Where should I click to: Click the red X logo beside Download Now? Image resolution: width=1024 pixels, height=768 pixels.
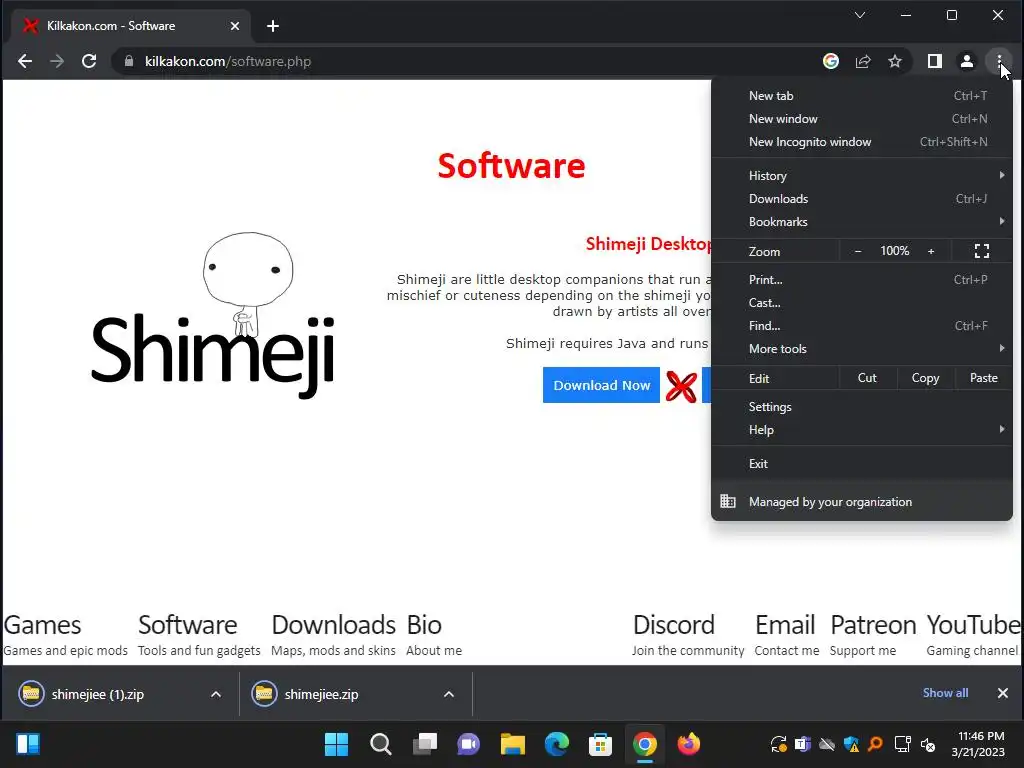(x=681, y=386)
